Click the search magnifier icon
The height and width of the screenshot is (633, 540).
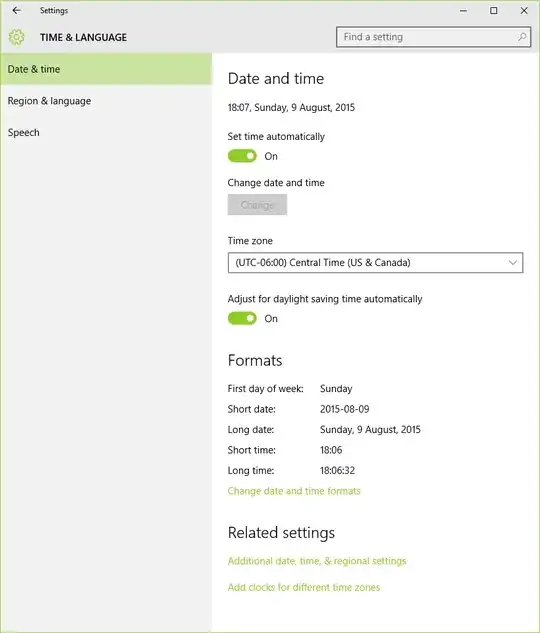(x=522, y=37)
